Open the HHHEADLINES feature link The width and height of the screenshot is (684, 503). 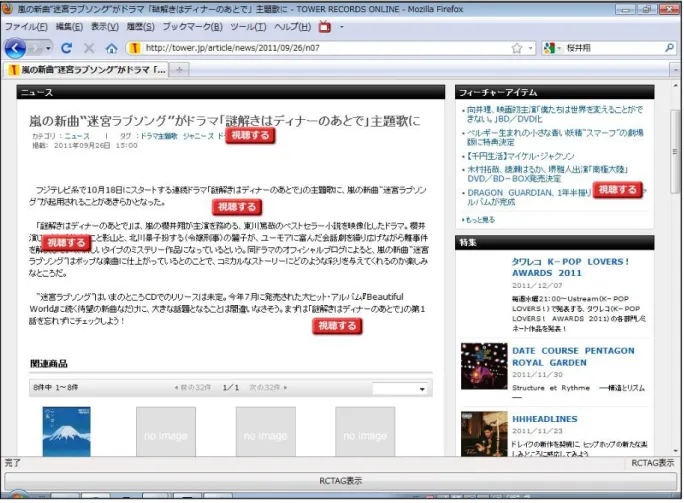pos(544,419)
